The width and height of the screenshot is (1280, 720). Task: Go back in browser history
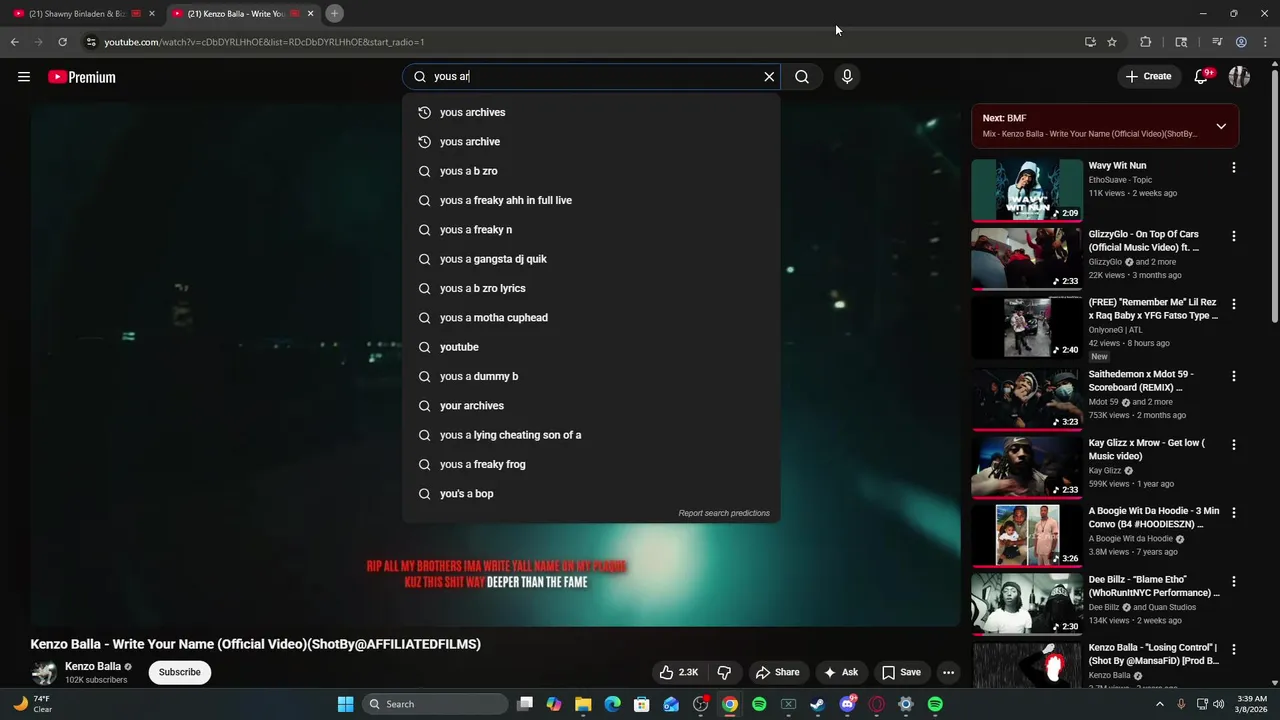coord(14,42)
